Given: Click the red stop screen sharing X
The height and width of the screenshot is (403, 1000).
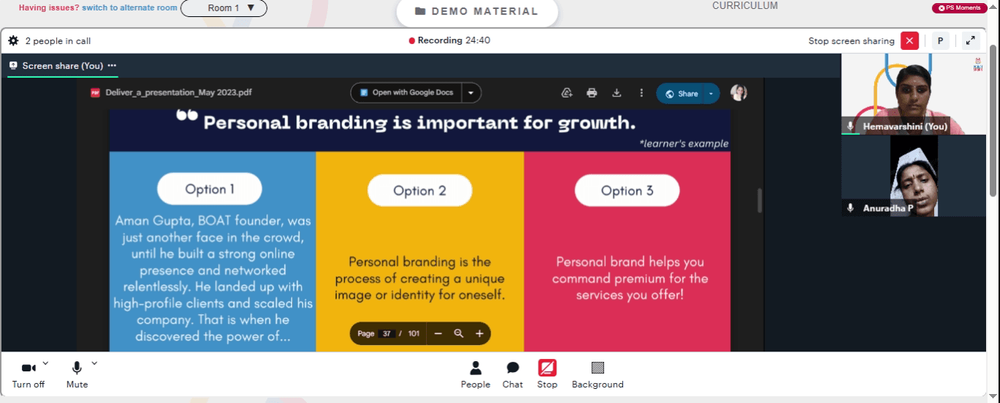Looking at the screenshot, I should coord(909,41).
